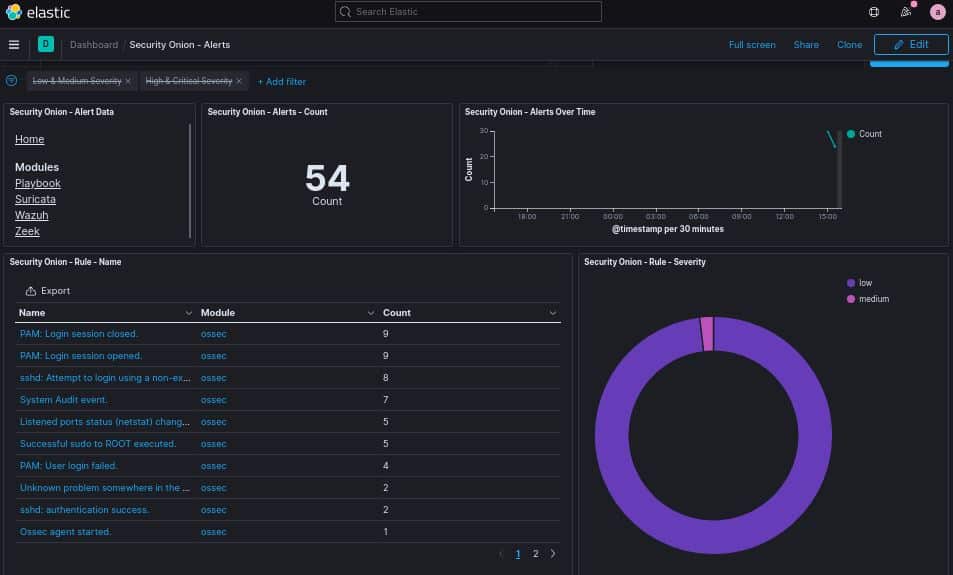The height and width of the screenshot is (575, 953).
Task: Toggle the High & Critical Severity filter pill
Action: coord(188,81)
